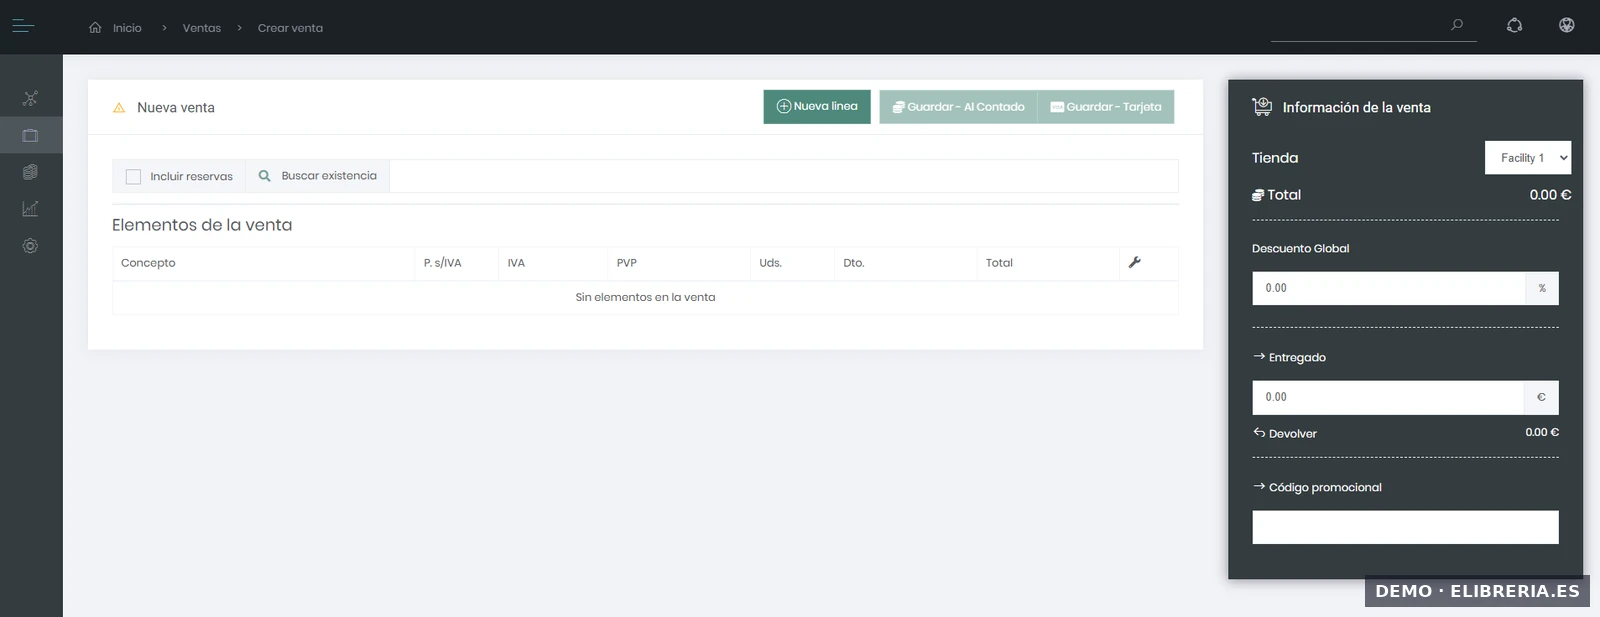This screenshot has height=617, width=1600.
Task: Open the coin stack sidebar icon
Action: point(30,172)
